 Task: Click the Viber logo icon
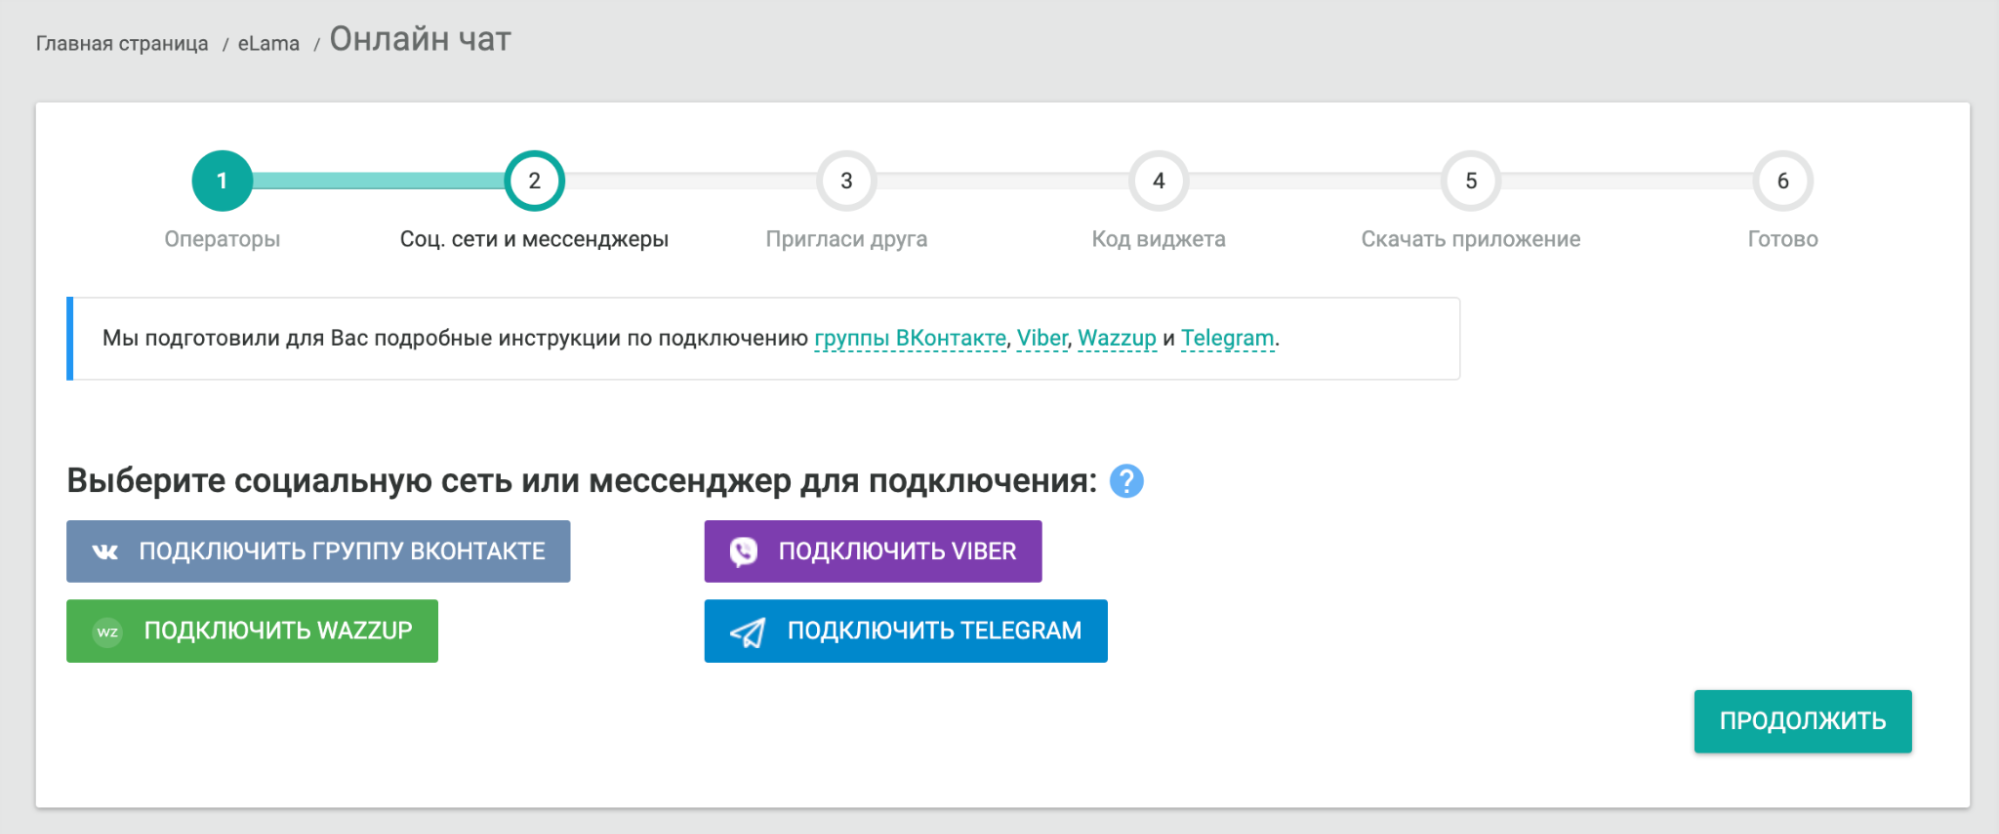coord(743,551)
